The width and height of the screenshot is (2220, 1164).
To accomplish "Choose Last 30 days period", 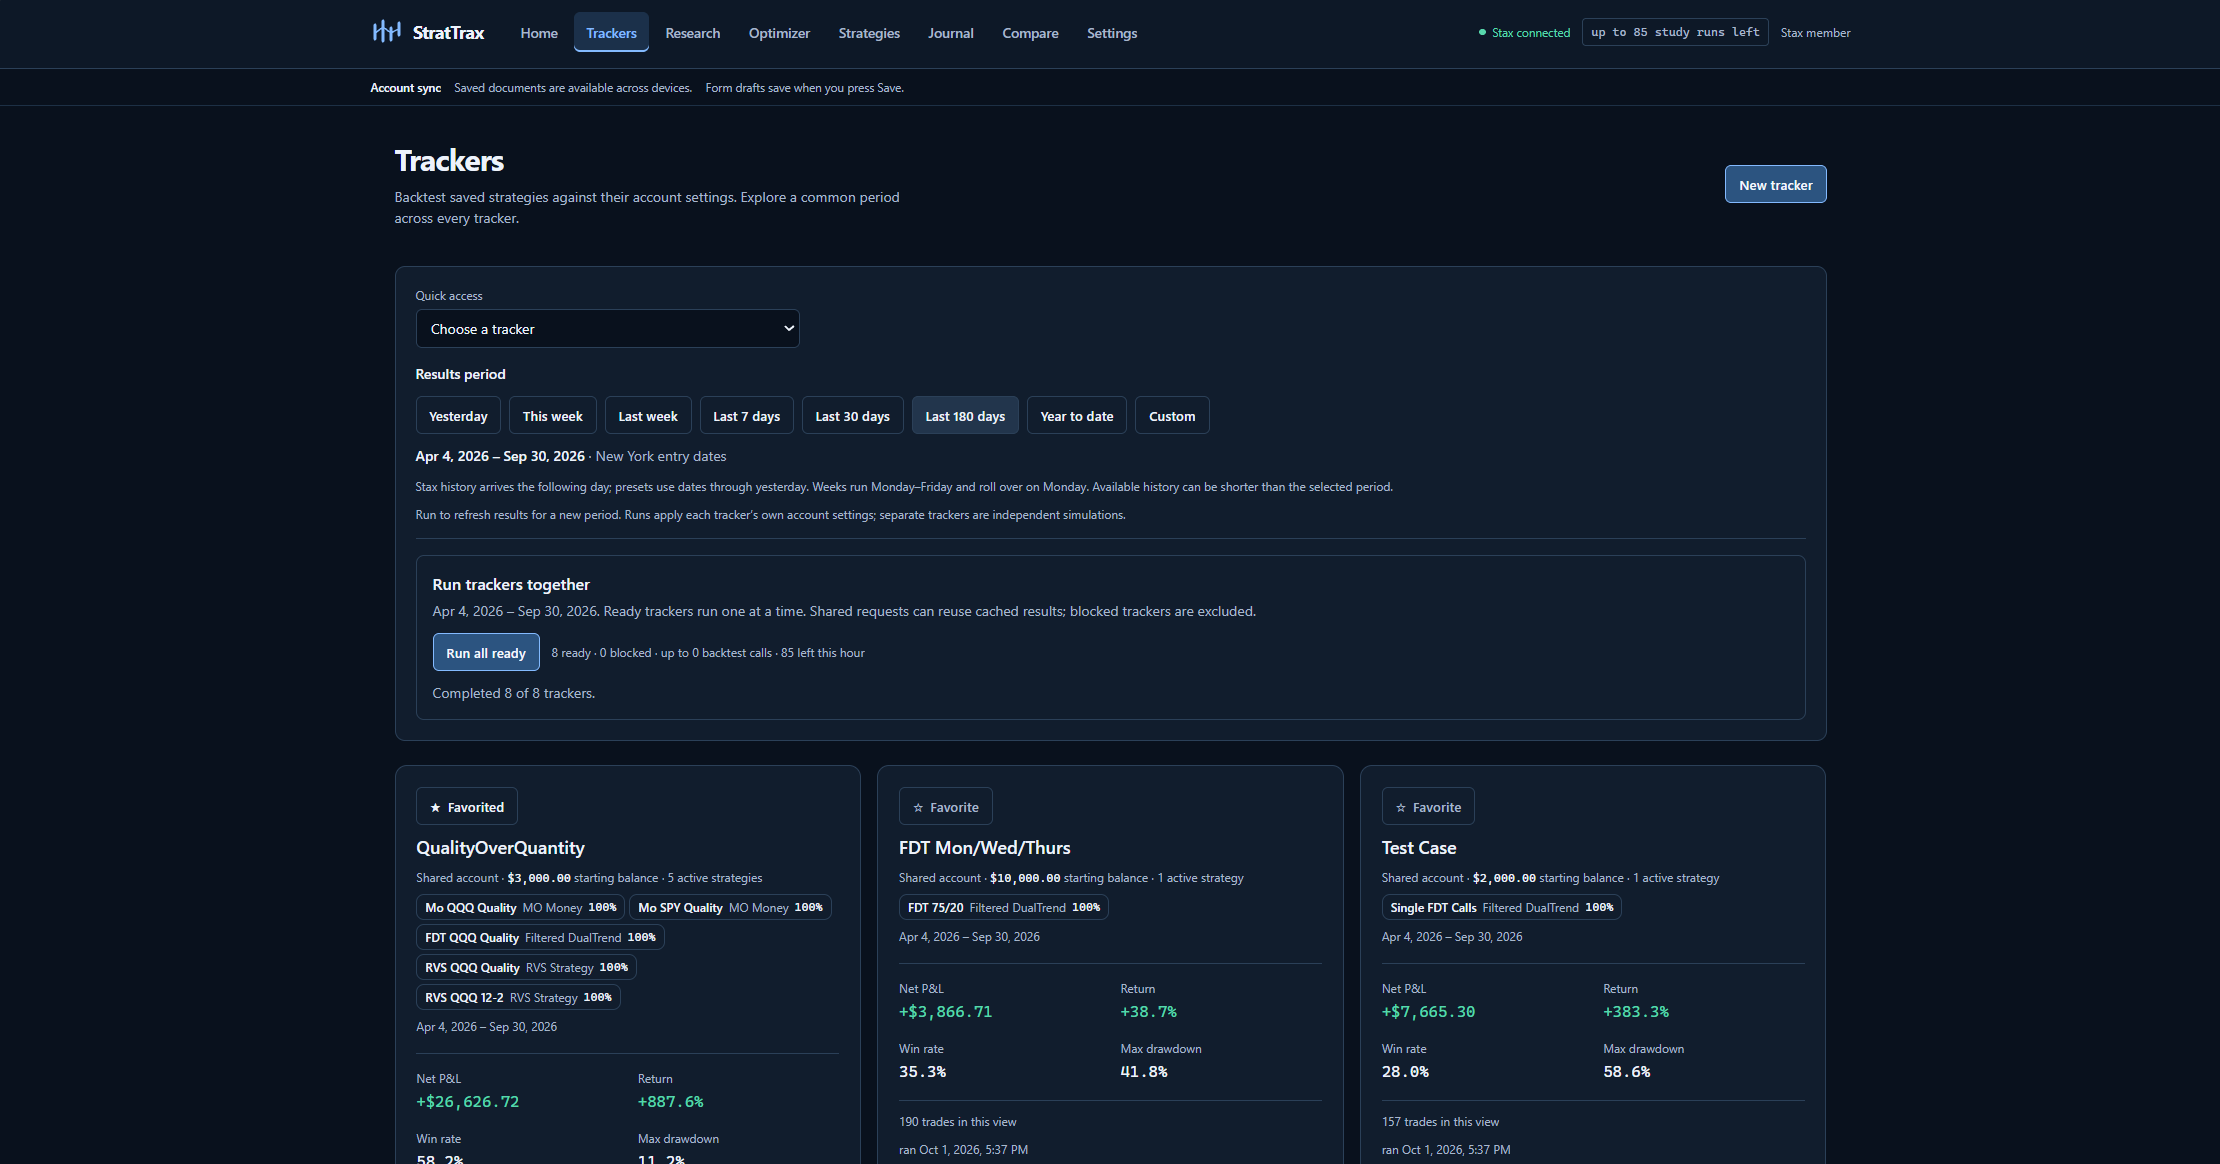I will point(852,416).
